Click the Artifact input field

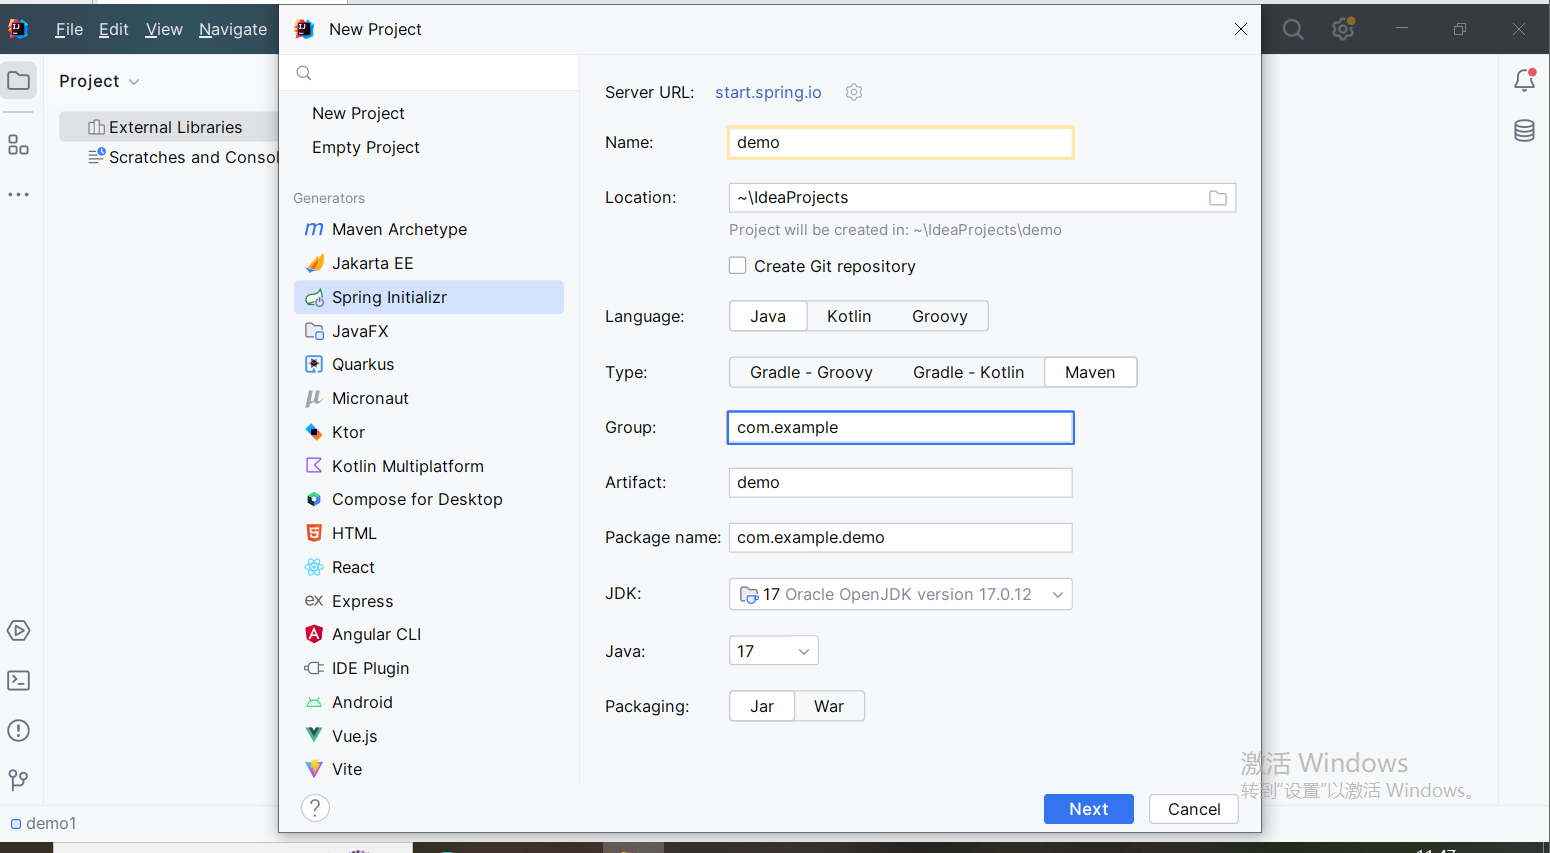tap(901, 482)
